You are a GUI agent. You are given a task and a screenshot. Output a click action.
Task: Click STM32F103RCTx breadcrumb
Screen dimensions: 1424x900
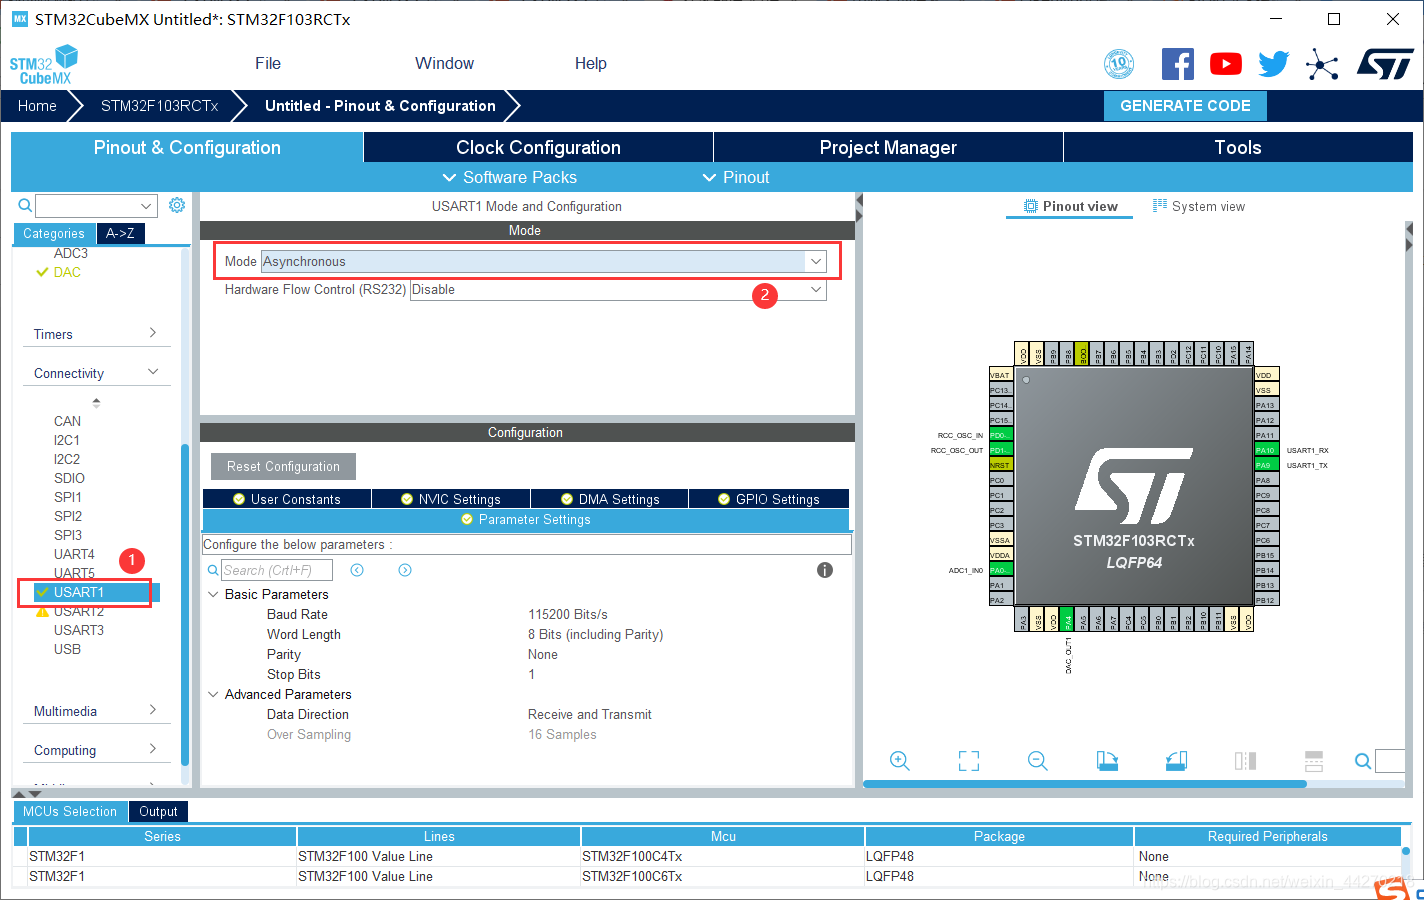pyautogui.click(x=159, y=106)
